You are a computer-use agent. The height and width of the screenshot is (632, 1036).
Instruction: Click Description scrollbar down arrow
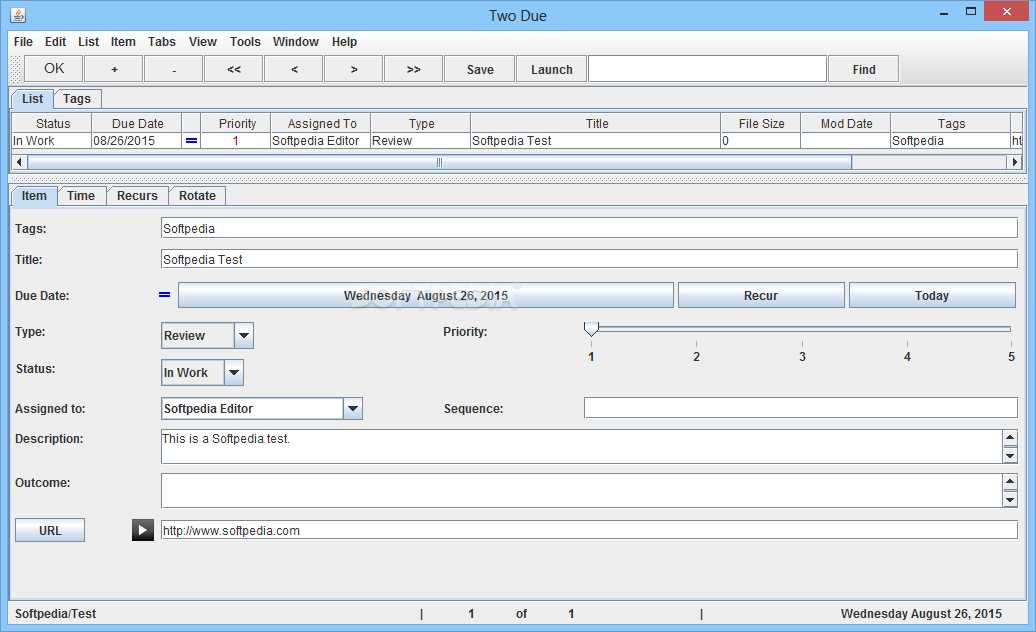point(1010,456)
